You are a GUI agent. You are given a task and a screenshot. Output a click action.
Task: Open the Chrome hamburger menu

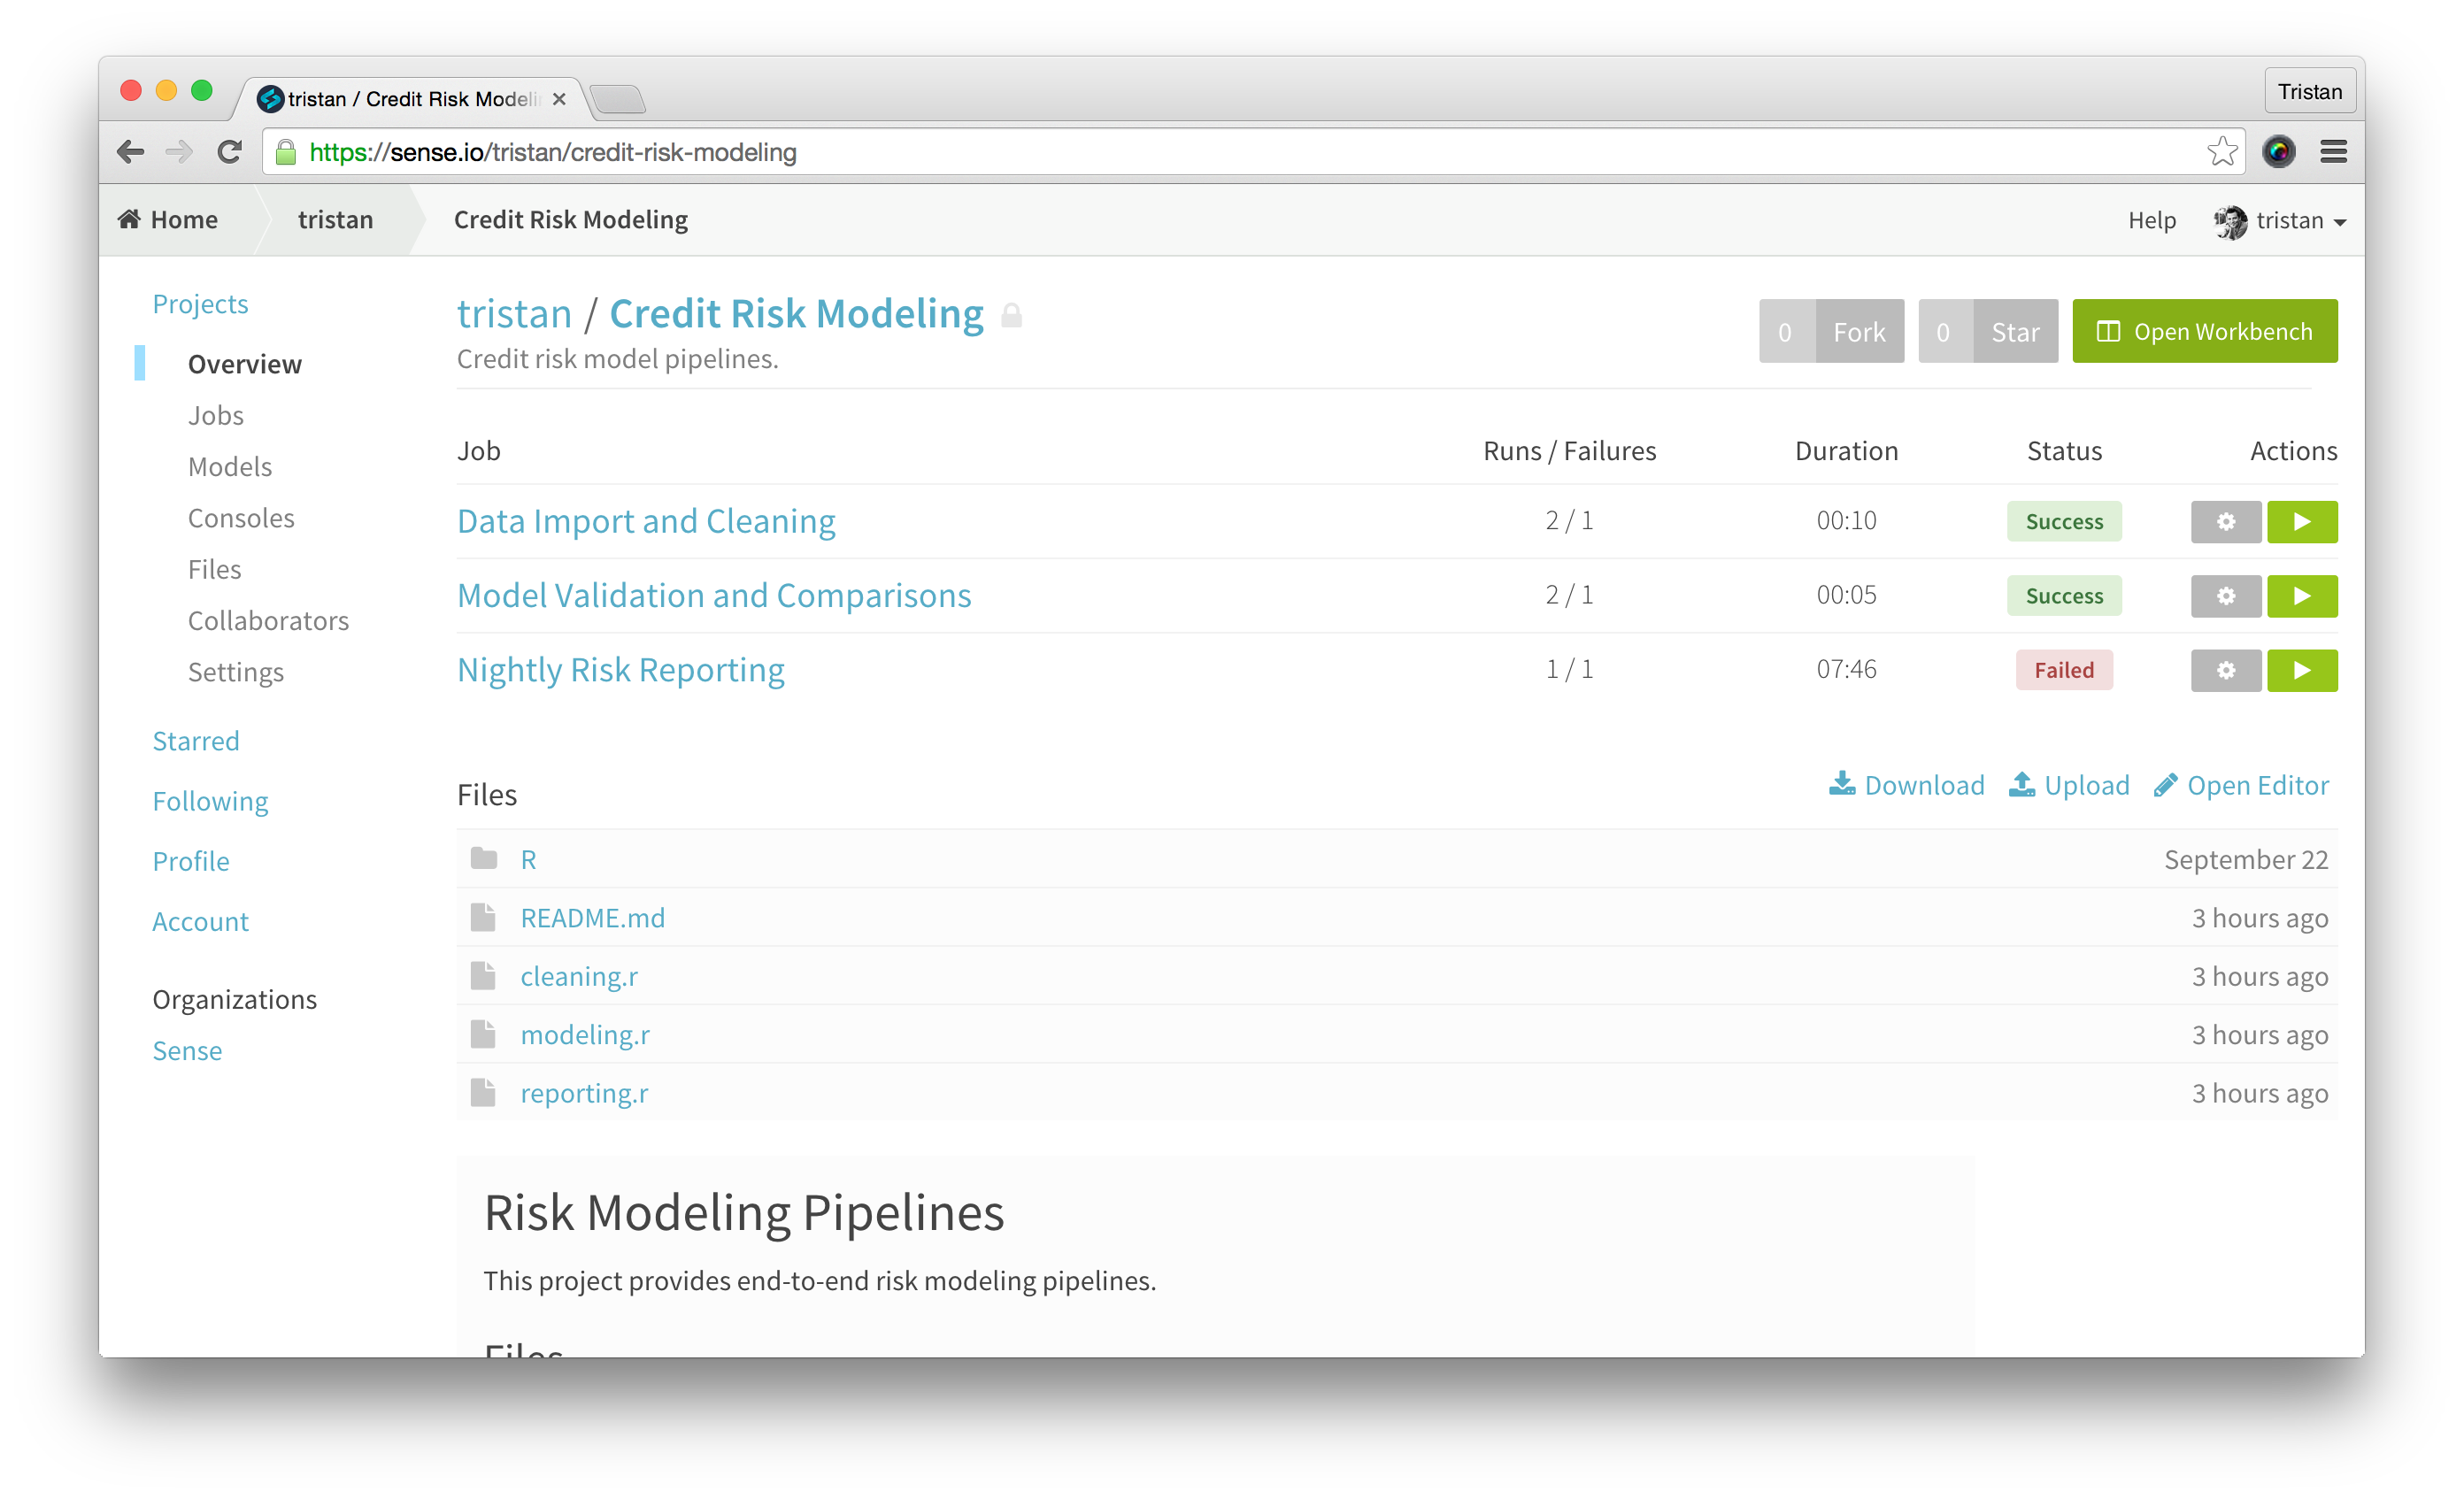pos(2334,152)
